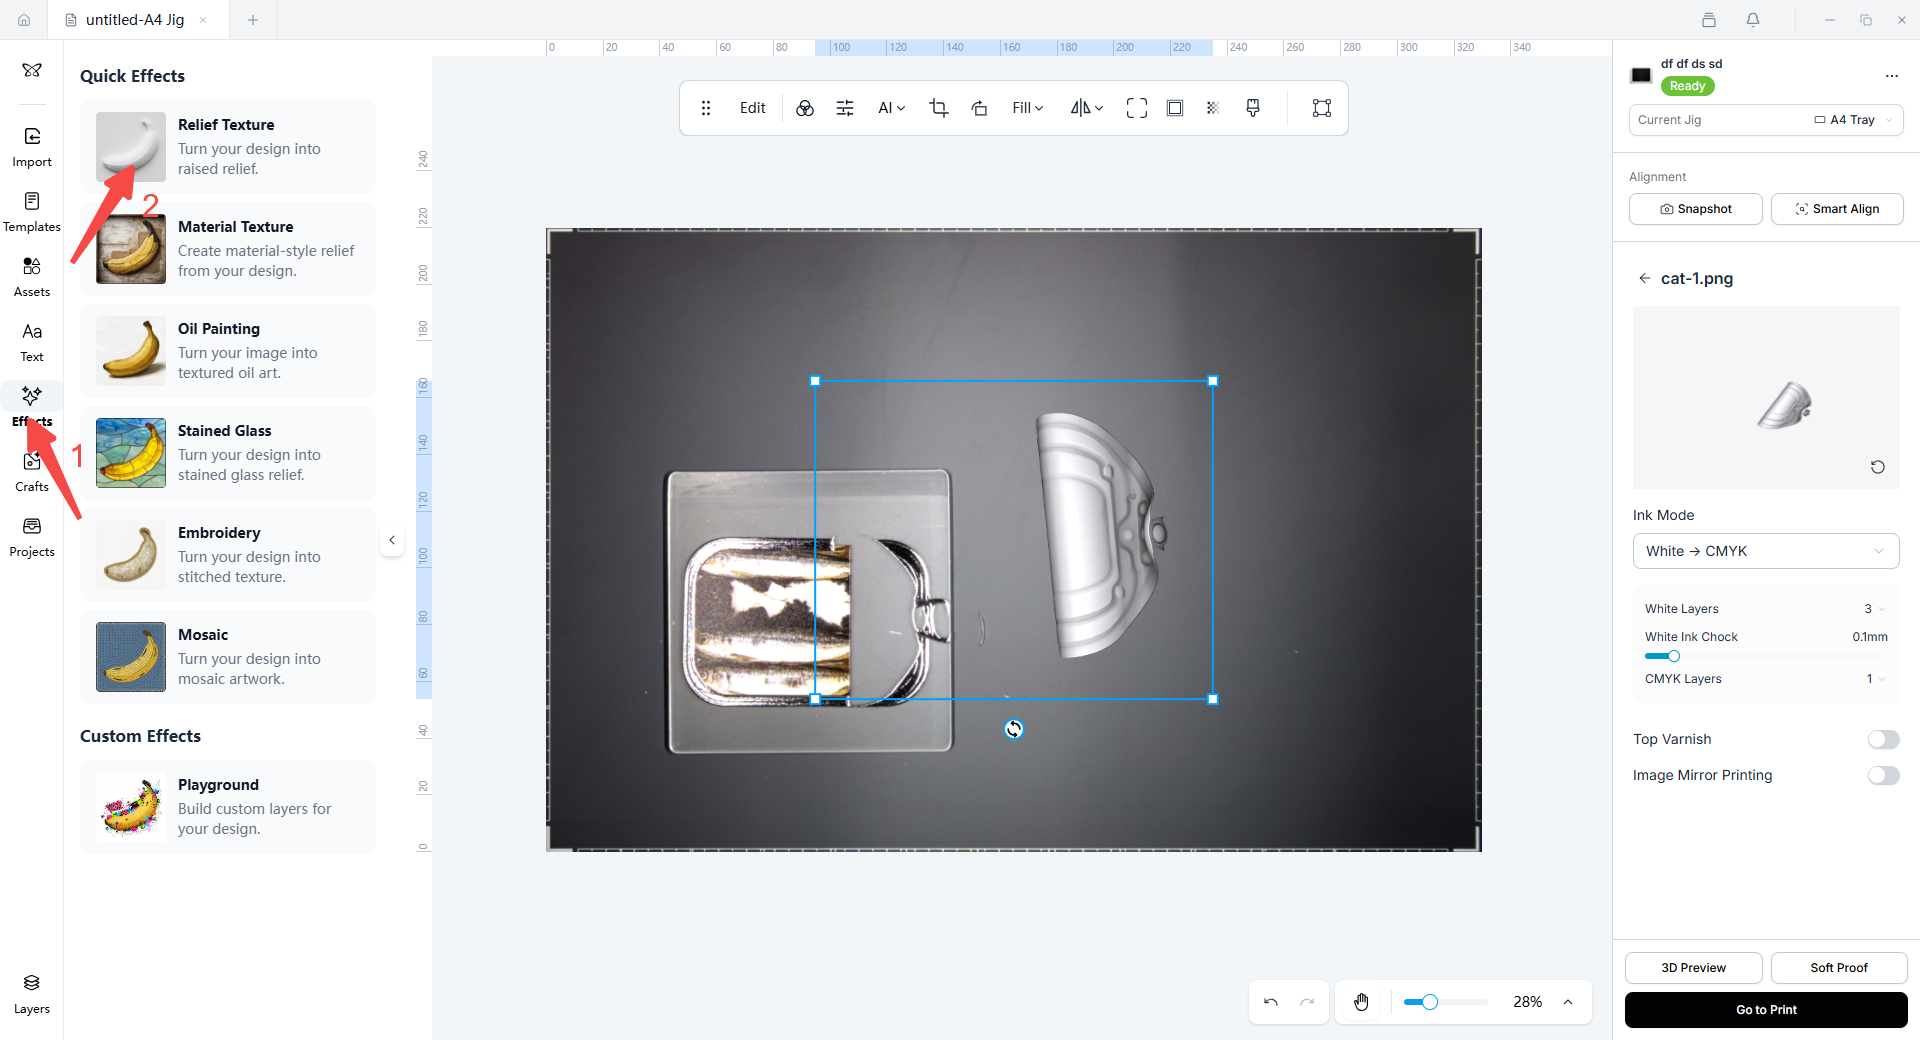Open the Layers panel
1920x1040 pixels.
click(x=32, y=994)
